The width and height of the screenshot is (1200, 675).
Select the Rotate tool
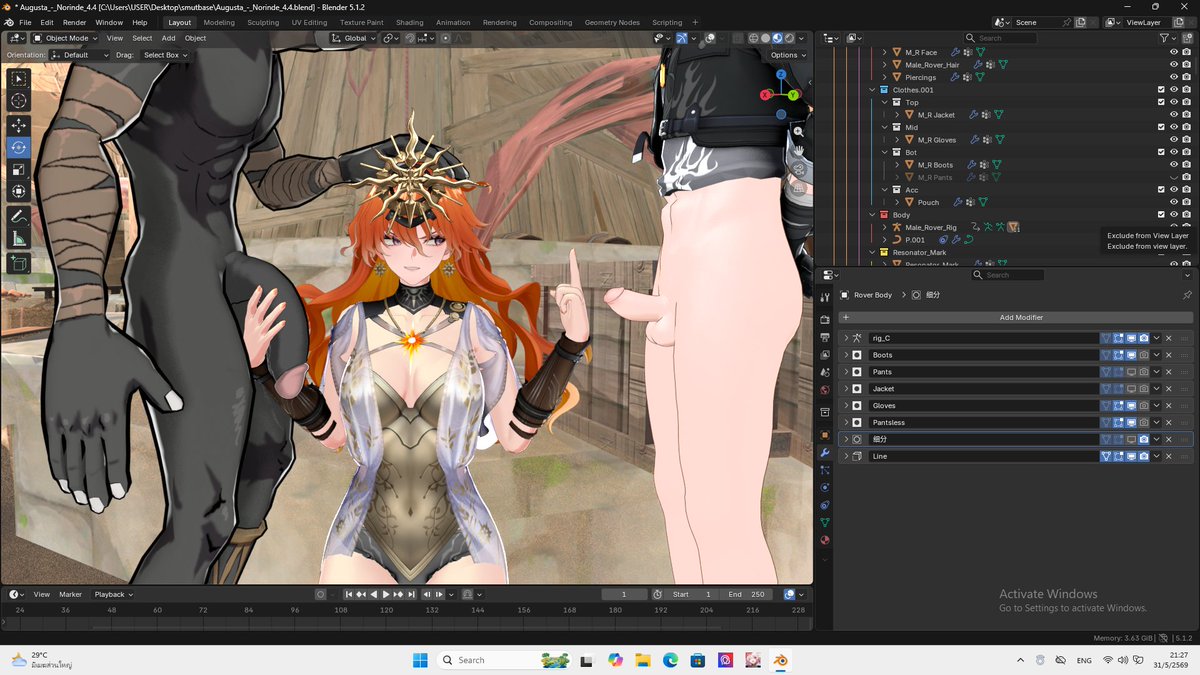pyautogui.click(x=19, y=147)
